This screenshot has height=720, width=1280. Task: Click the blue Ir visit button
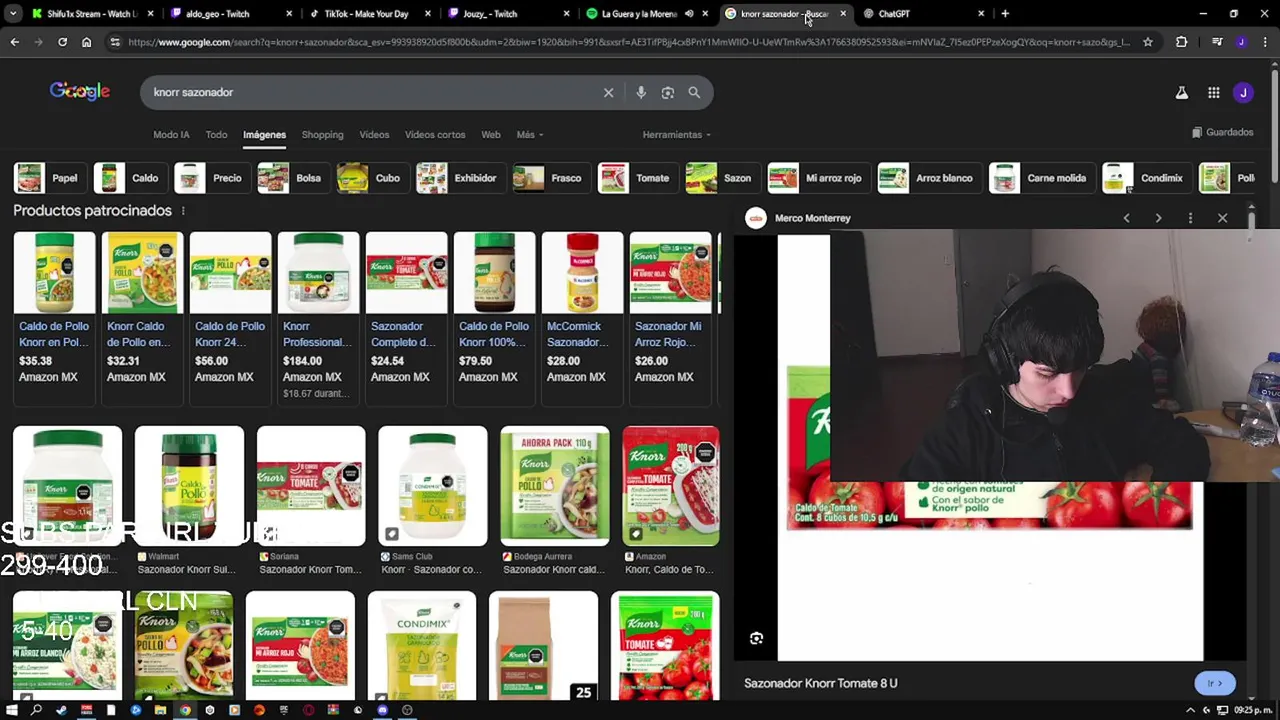(1215, 683)
